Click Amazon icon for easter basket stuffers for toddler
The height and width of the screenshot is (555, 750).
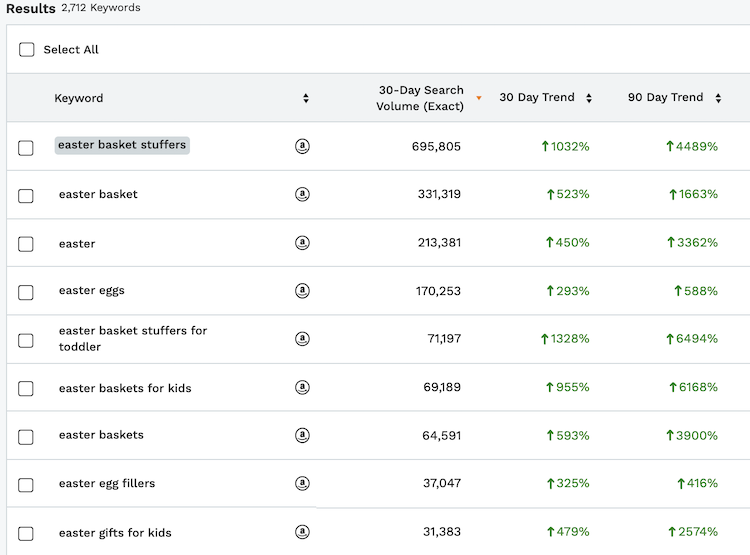pos(302,339)
